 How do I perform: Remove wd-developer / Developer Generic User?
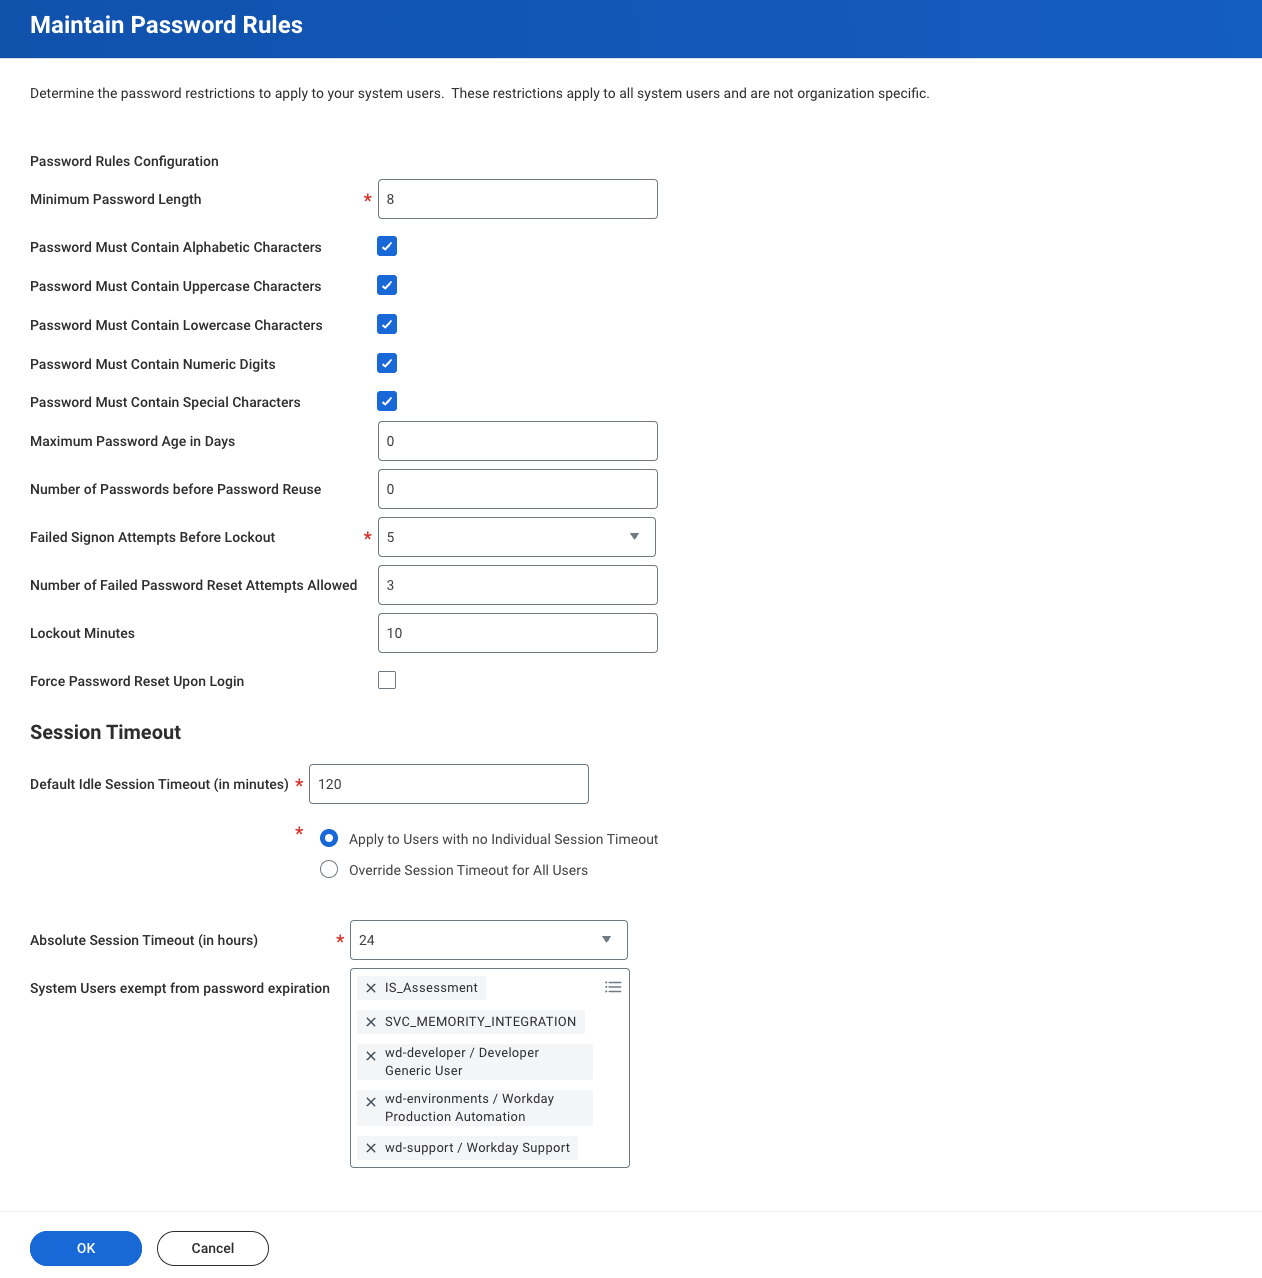[x=371, y=1056]
